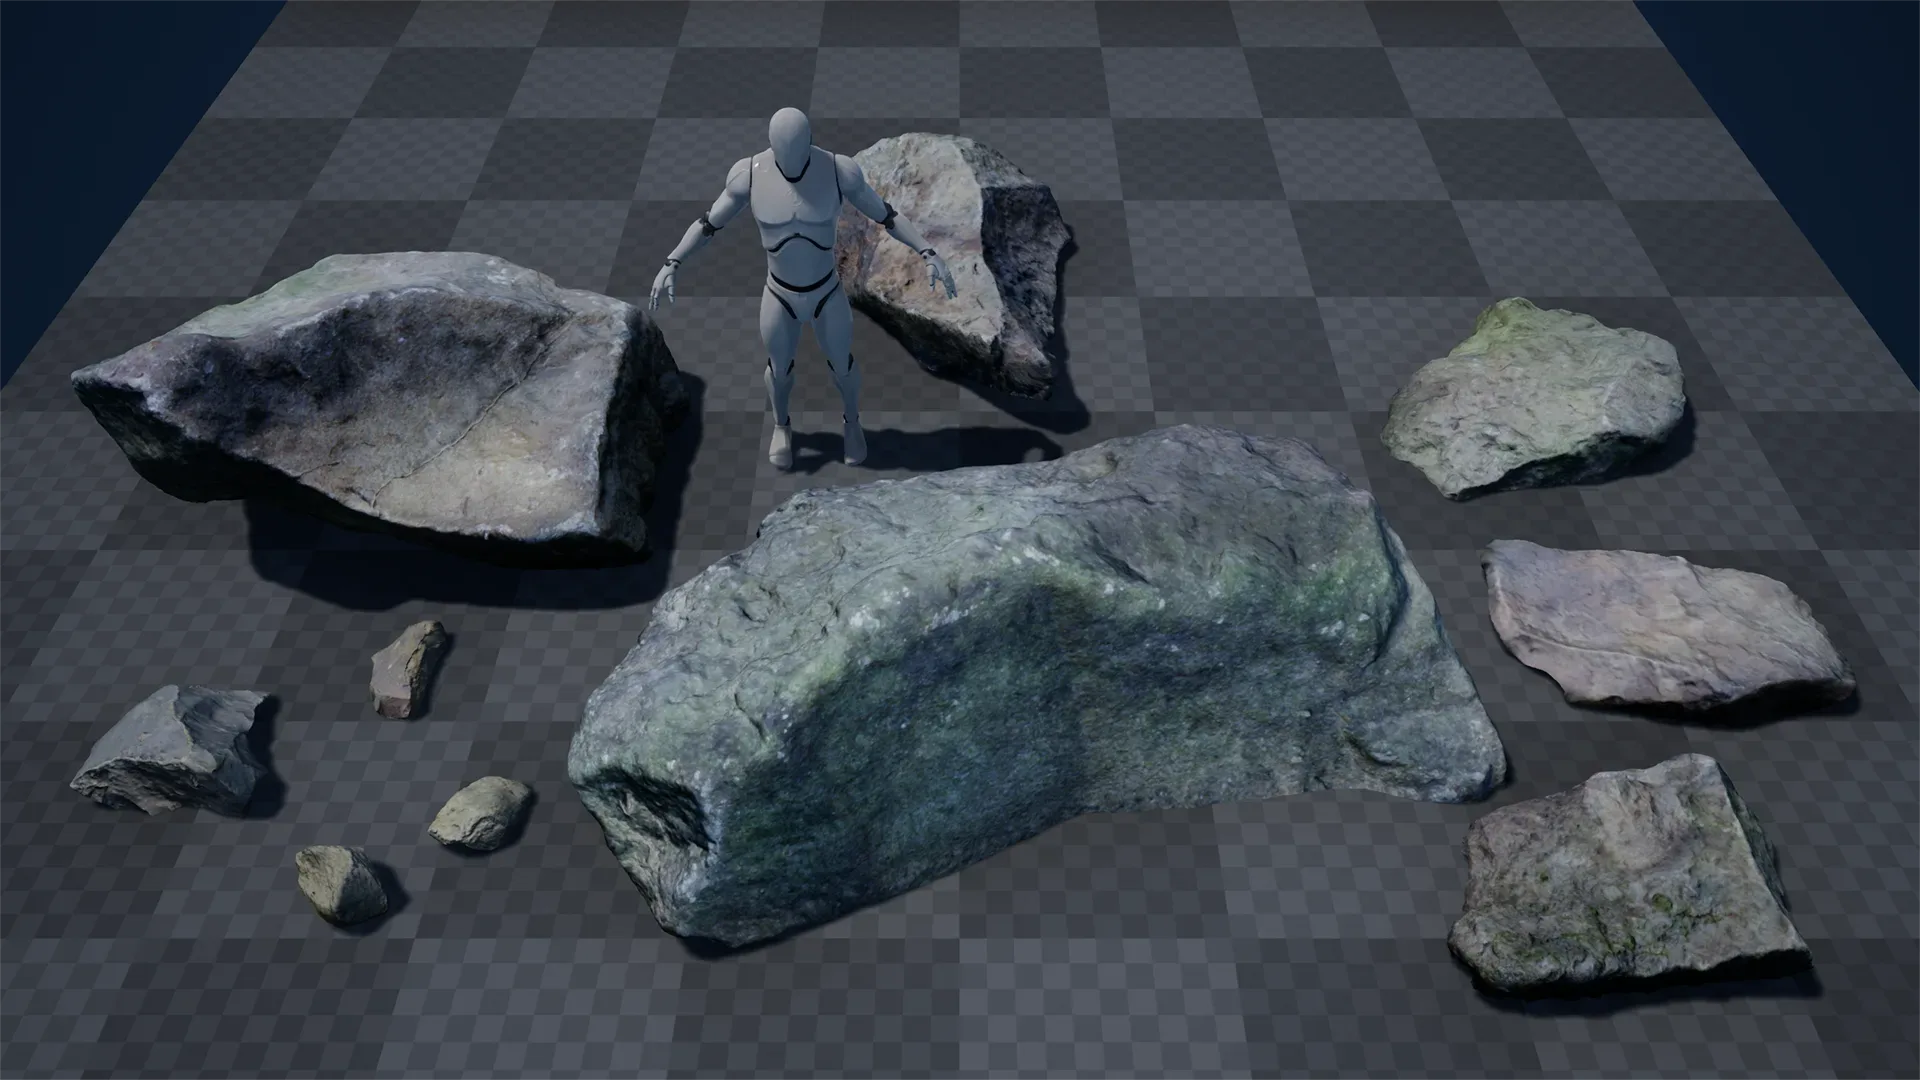The height and width of the screenshot is (1080, 1920).
Task: Select the white mannequin's head
Action: click(x=790, y=137)
